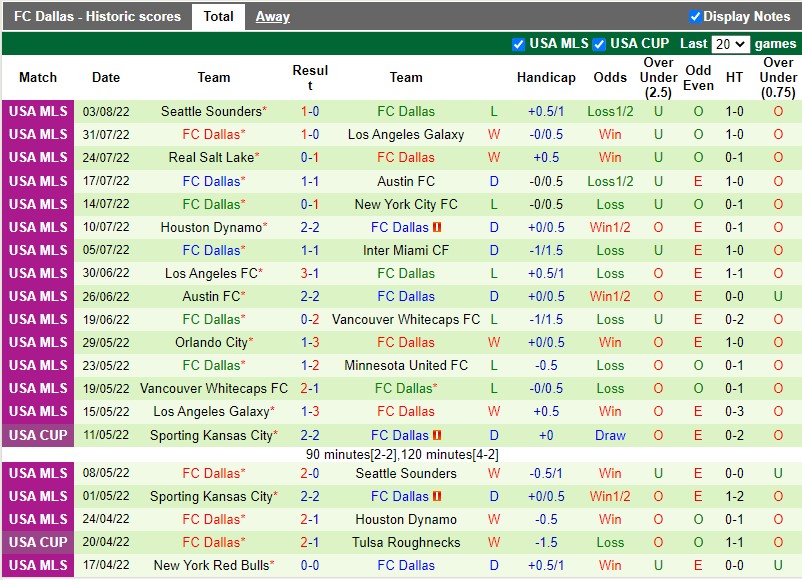Viewport: 802px width, 580px height.
Task: Select the USA CUP league badge on the 20/04 row
Action: coord(38,542)
